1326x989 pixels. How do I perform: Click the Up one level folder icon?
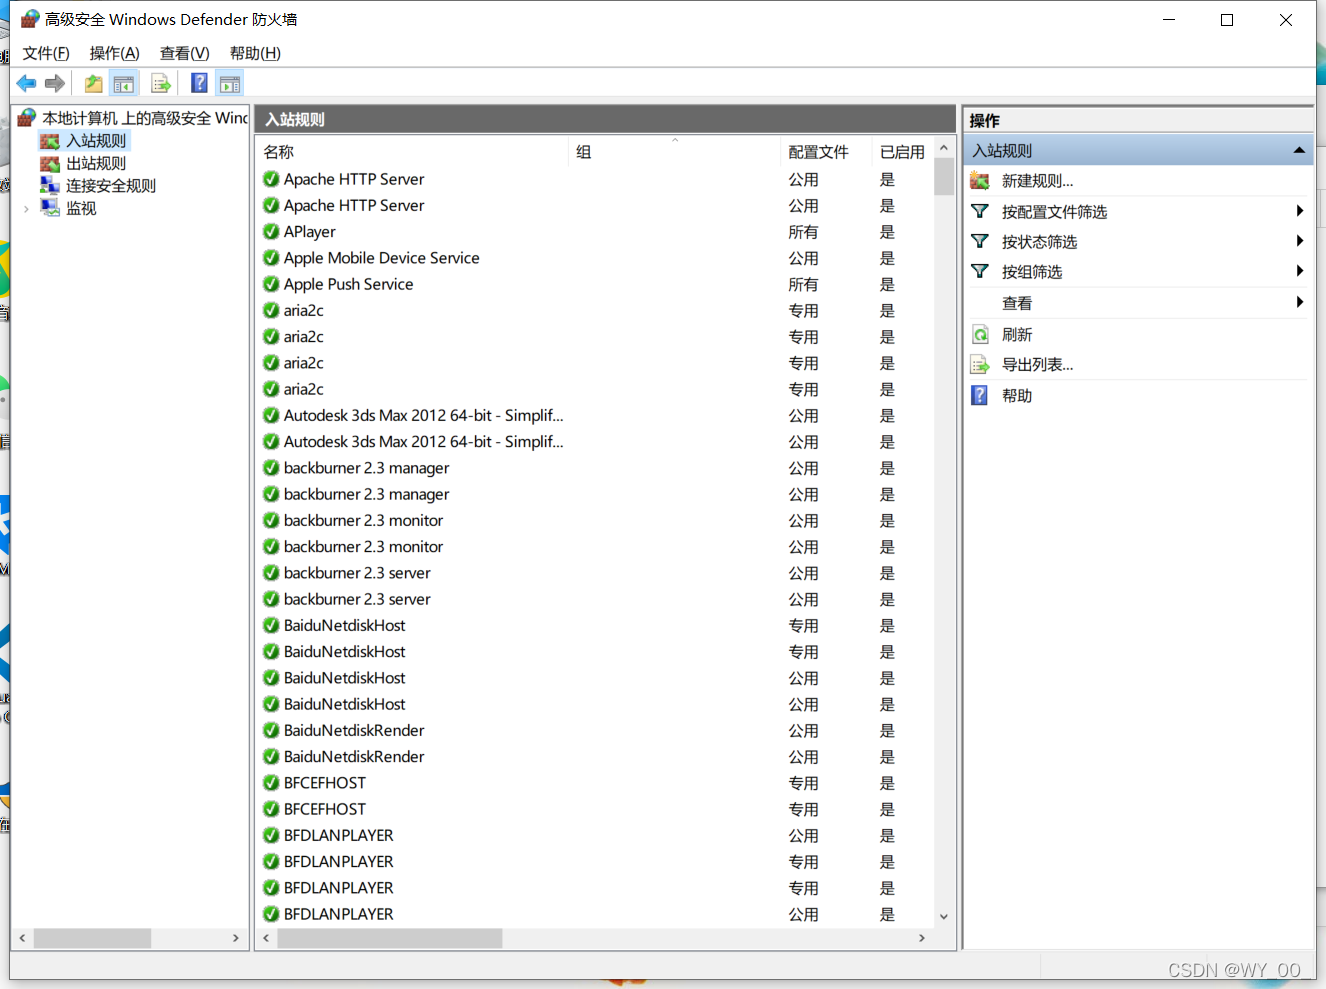[x=93, y=84]
